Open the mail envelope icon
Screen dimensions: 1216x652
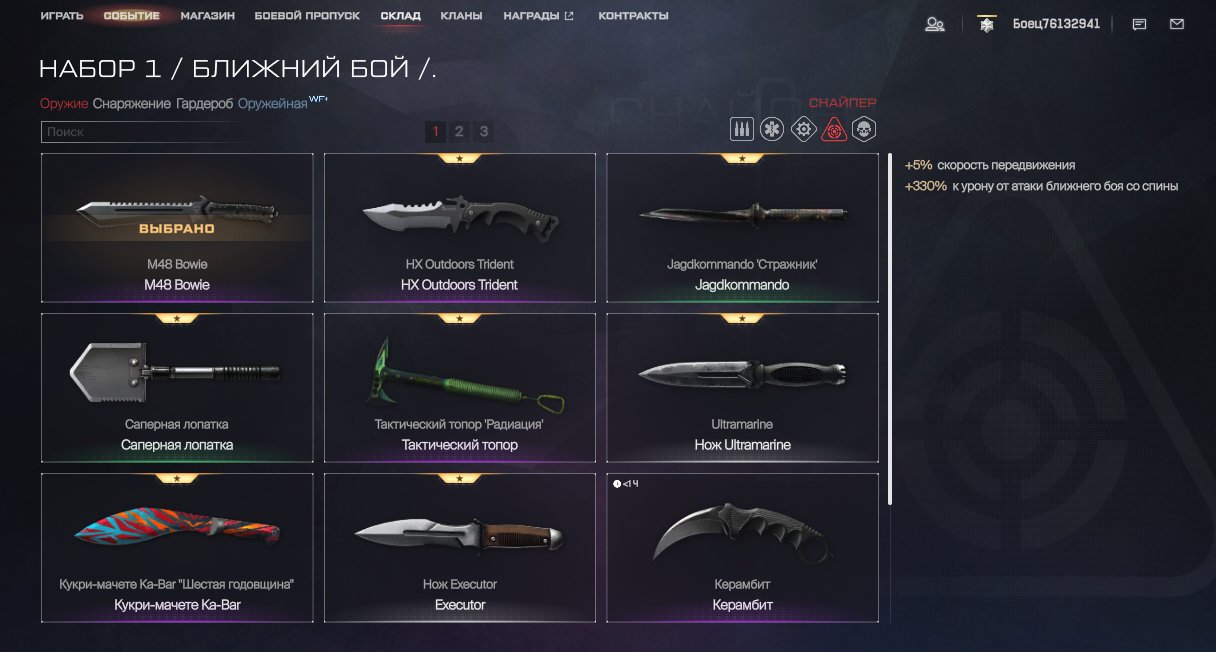1176,24
